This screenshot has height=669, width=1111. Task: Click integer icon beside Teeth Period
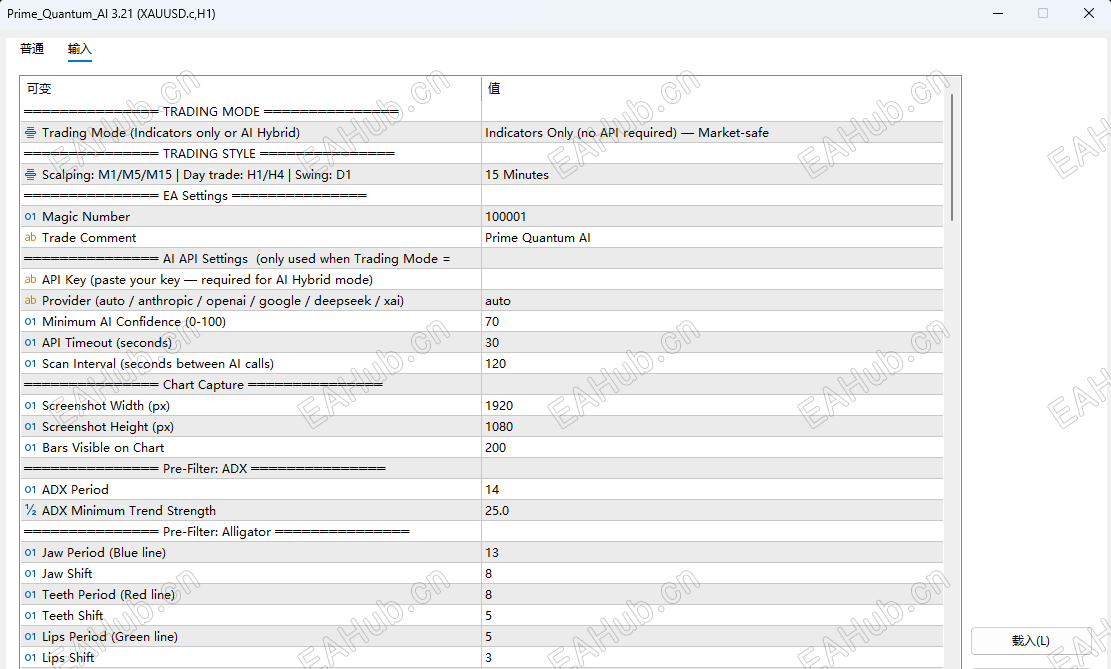click(x=30, y=595)
